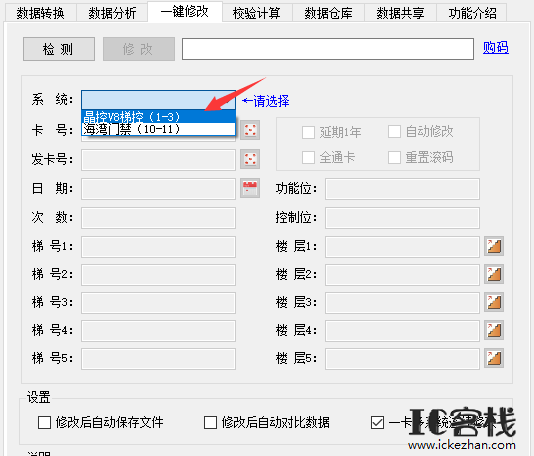Click the card scan icon beside 卡号 field
The height and width of the screenshot is (456, 534).
250,130
